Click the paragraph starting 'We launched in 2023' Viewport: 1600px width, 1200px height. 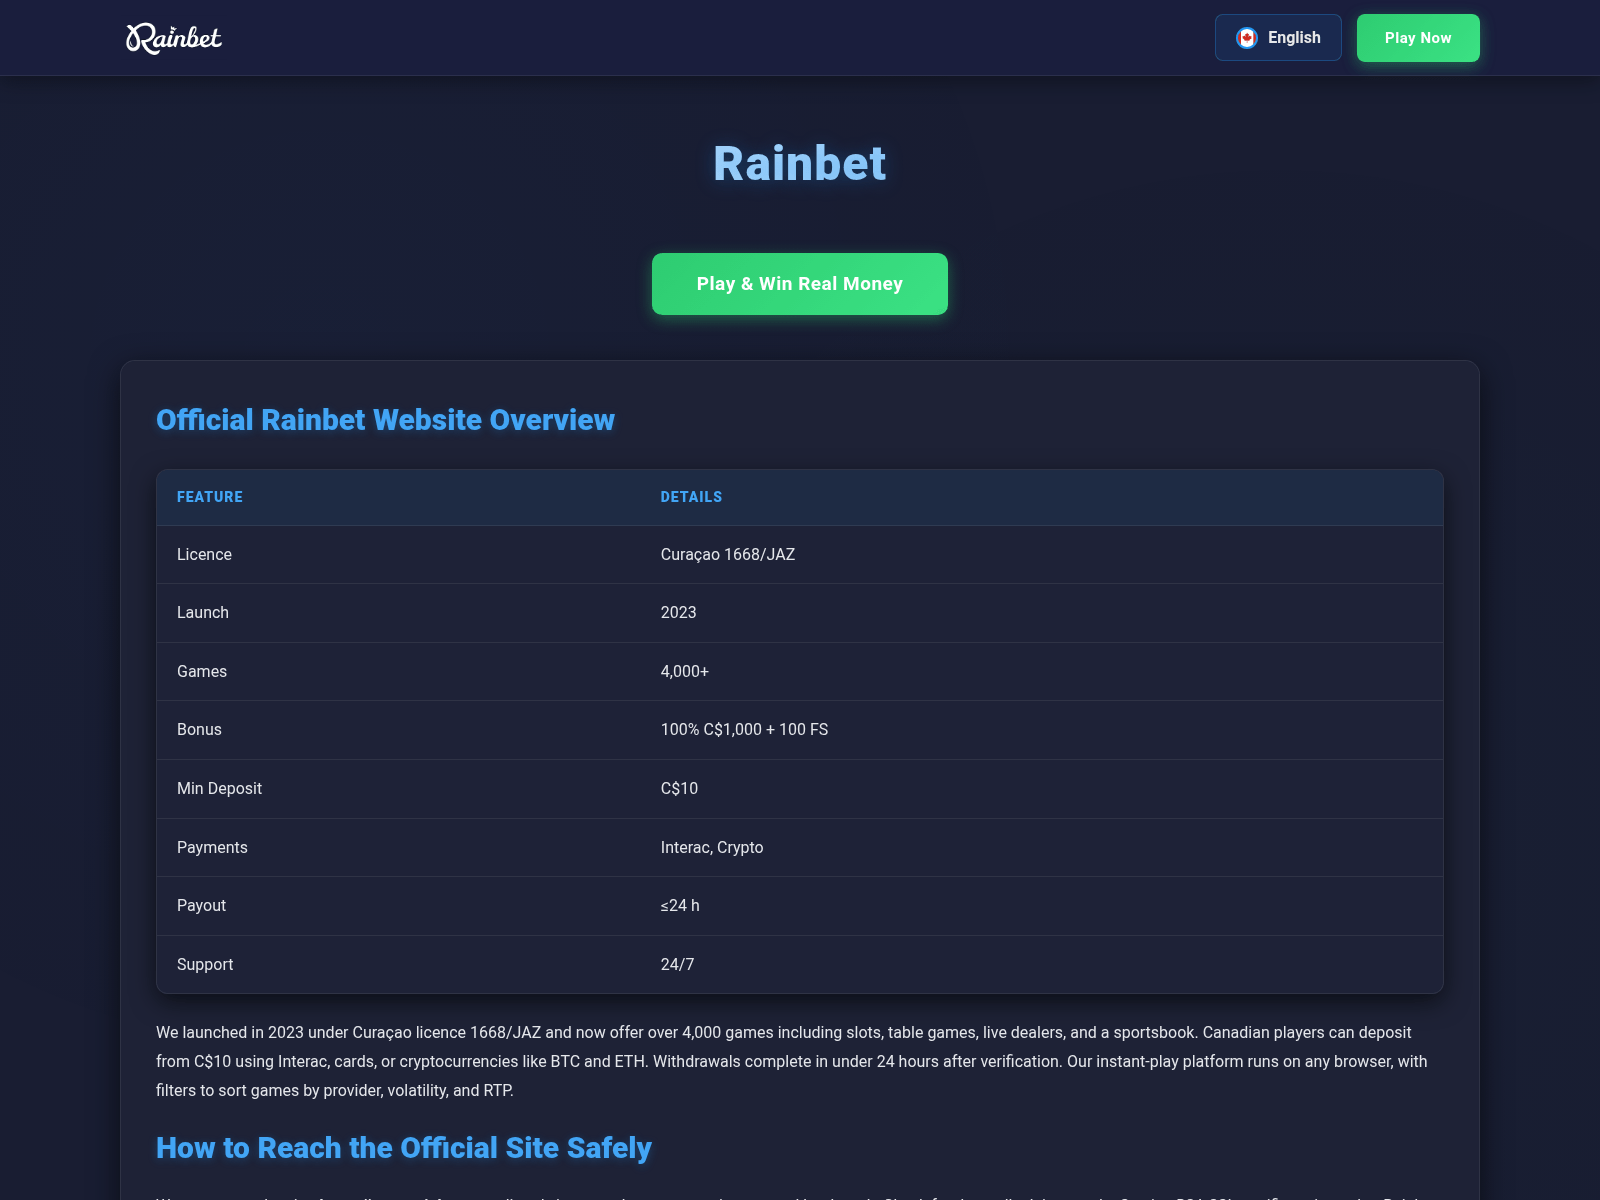(x=792, y=1061)
